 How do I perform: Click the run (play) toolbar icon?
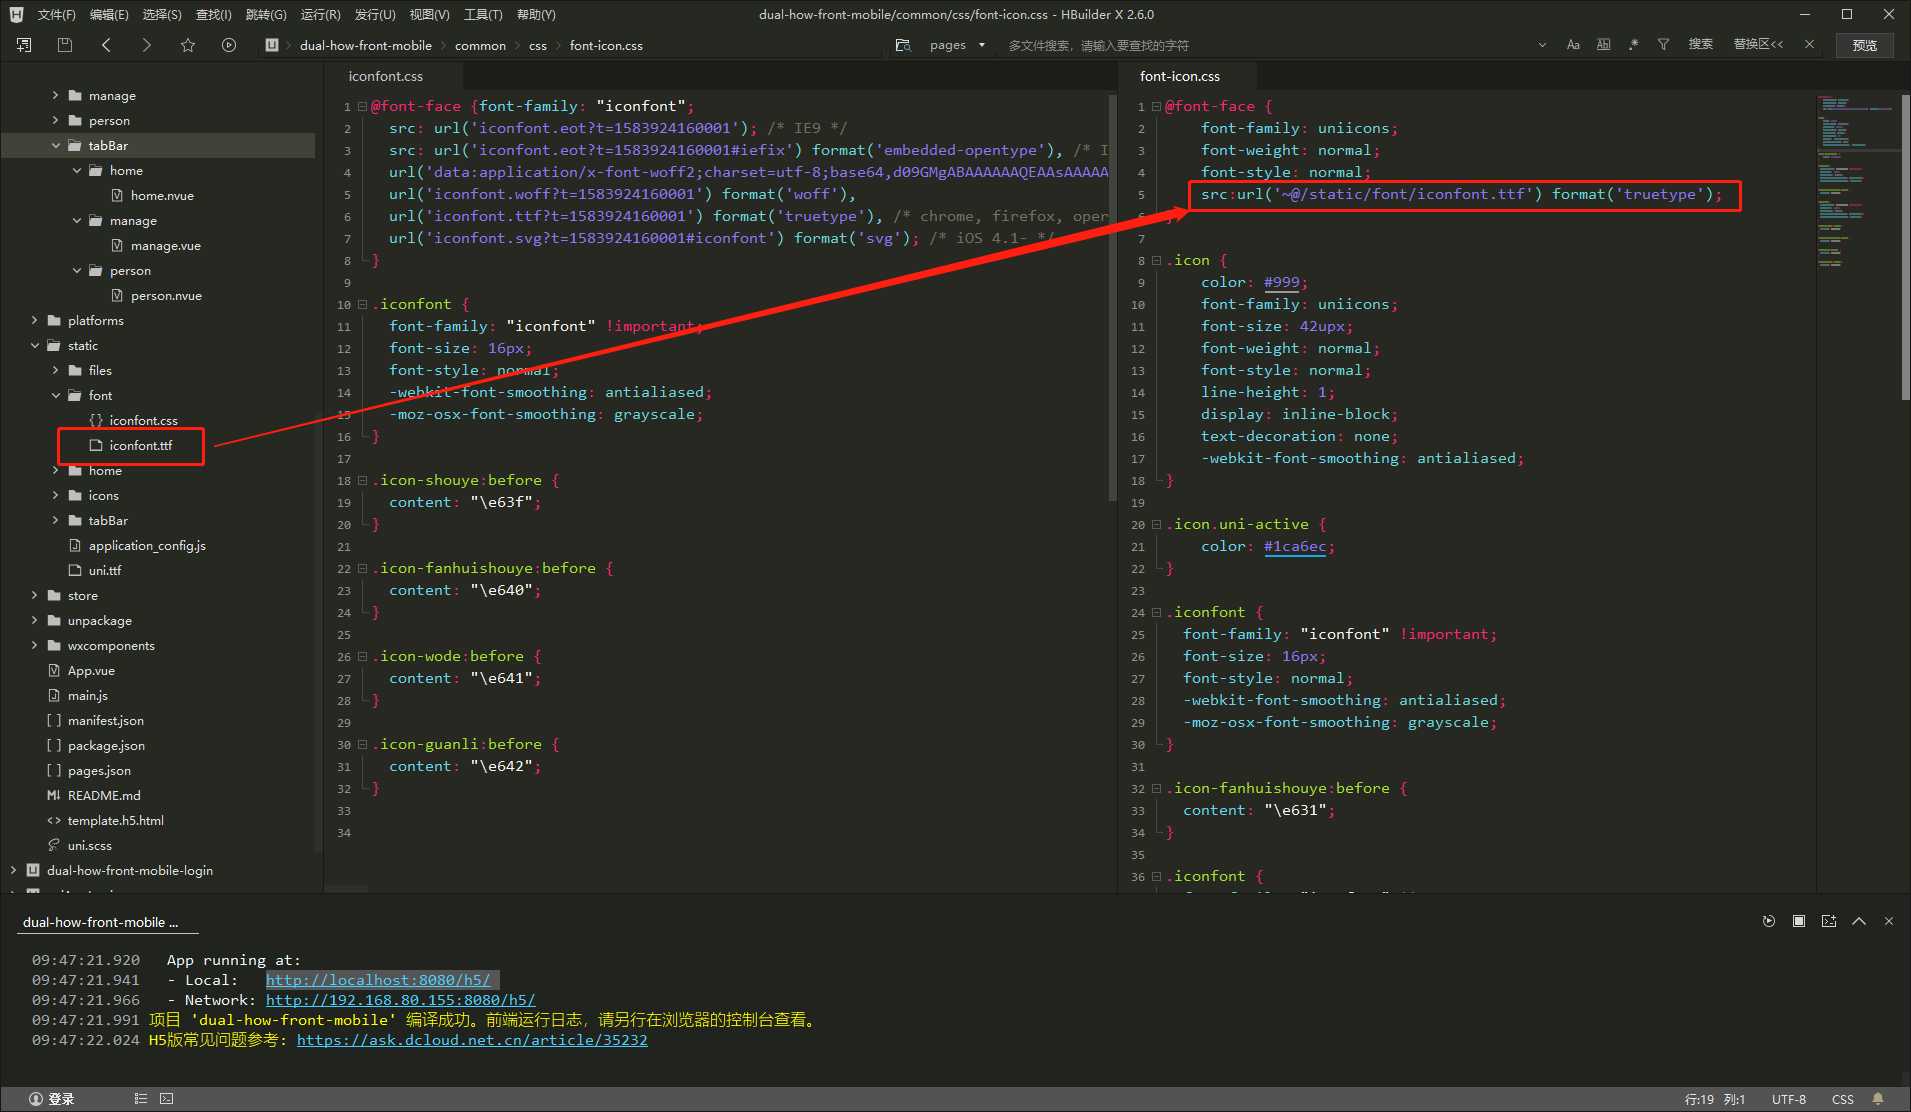click(x=229, y=45)
